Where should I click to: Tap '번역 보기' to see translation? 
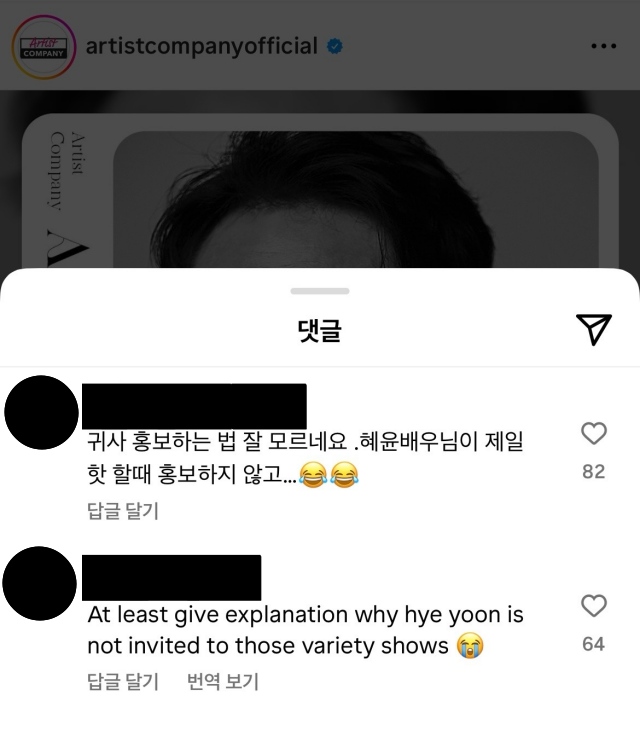click(222, 682)
